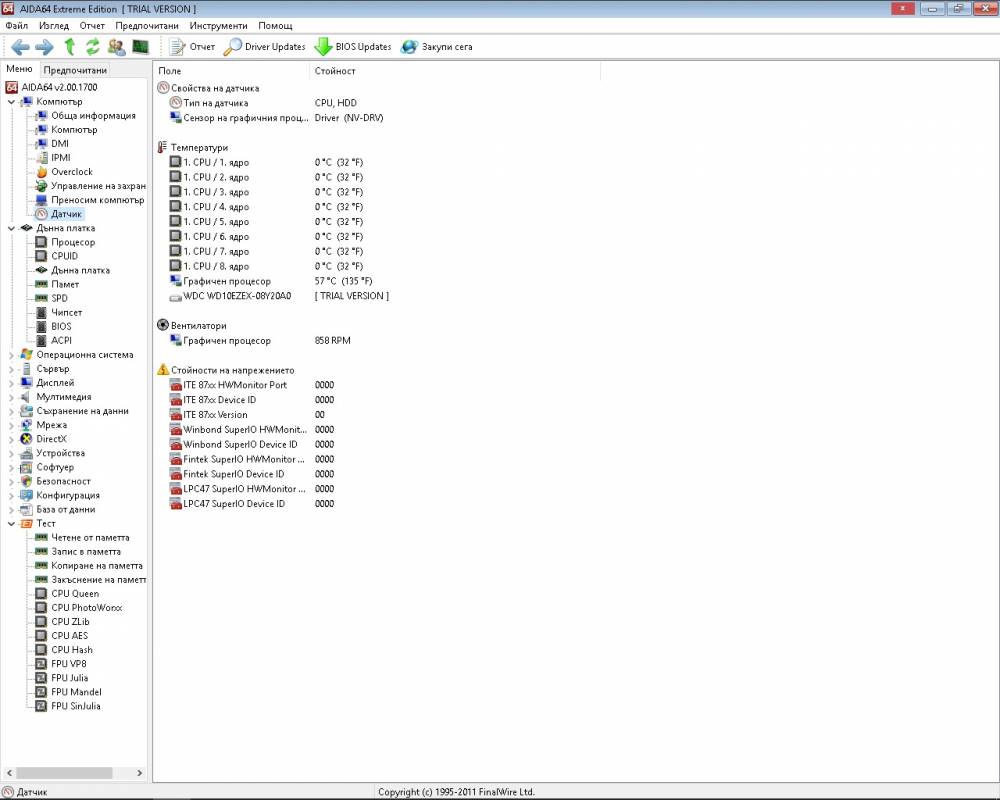Click the green monitor icon in the toolbar
Viewport: 1000px width, 800px height.
[140, 47]
